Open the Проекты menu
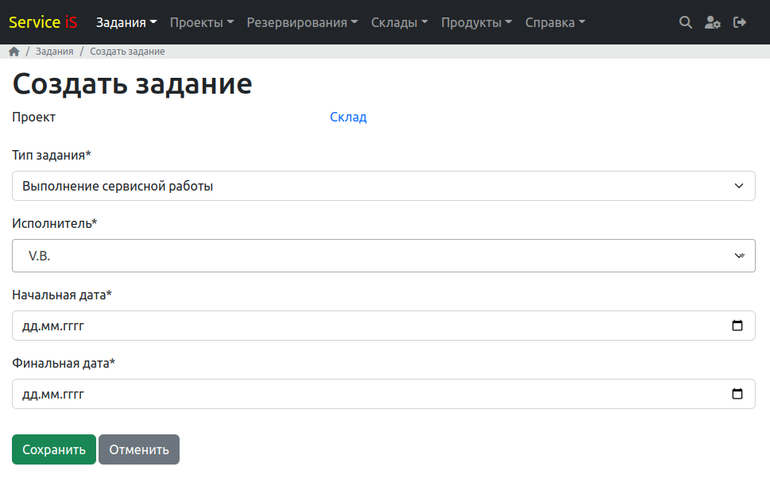The height and width of the screenshot is (482, 770). [202, 23]
